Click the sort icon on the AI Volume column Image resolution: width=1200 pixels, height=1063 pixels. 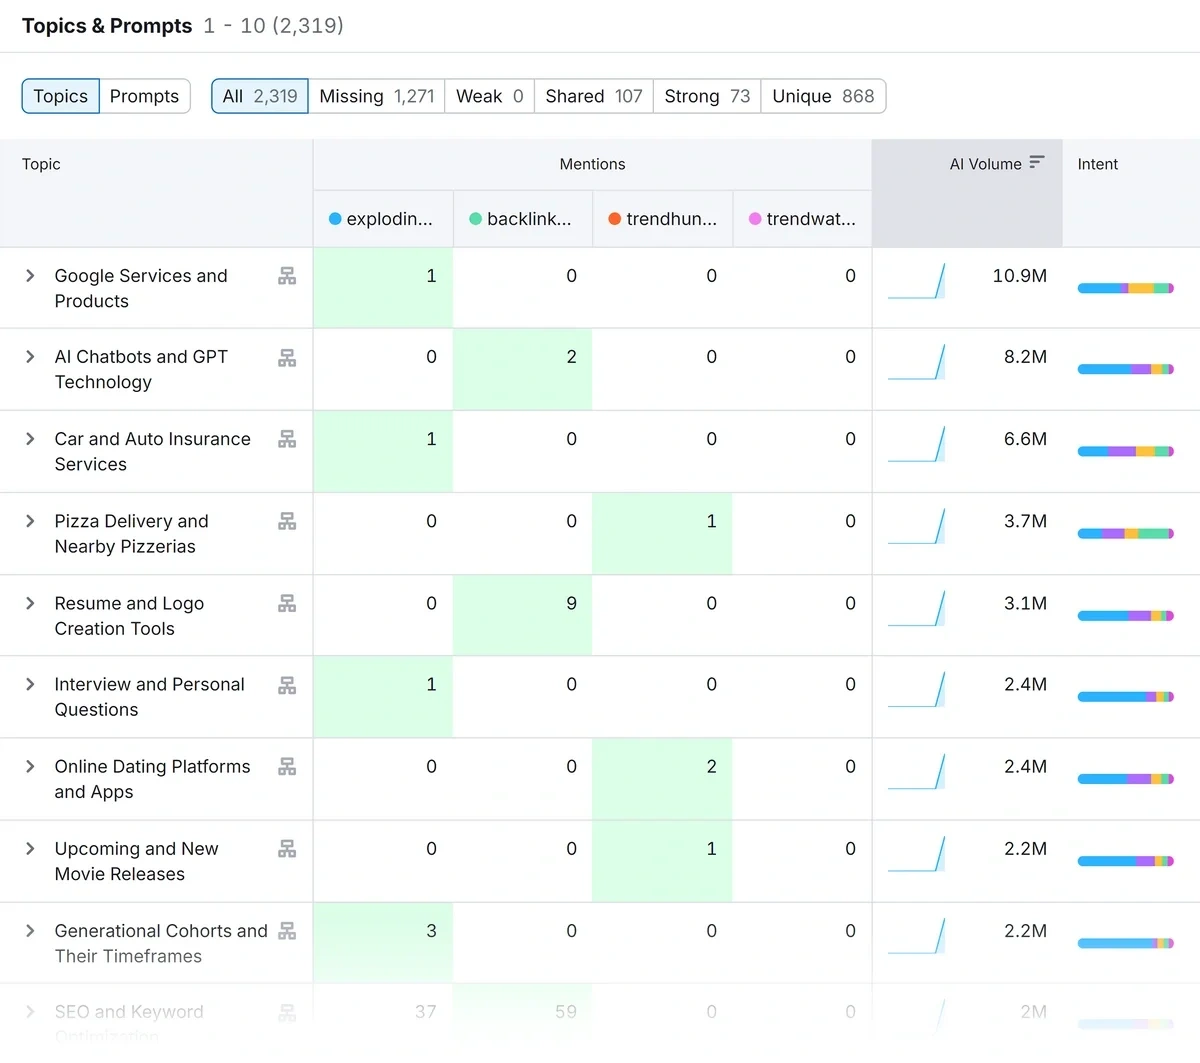point(1038,162)
